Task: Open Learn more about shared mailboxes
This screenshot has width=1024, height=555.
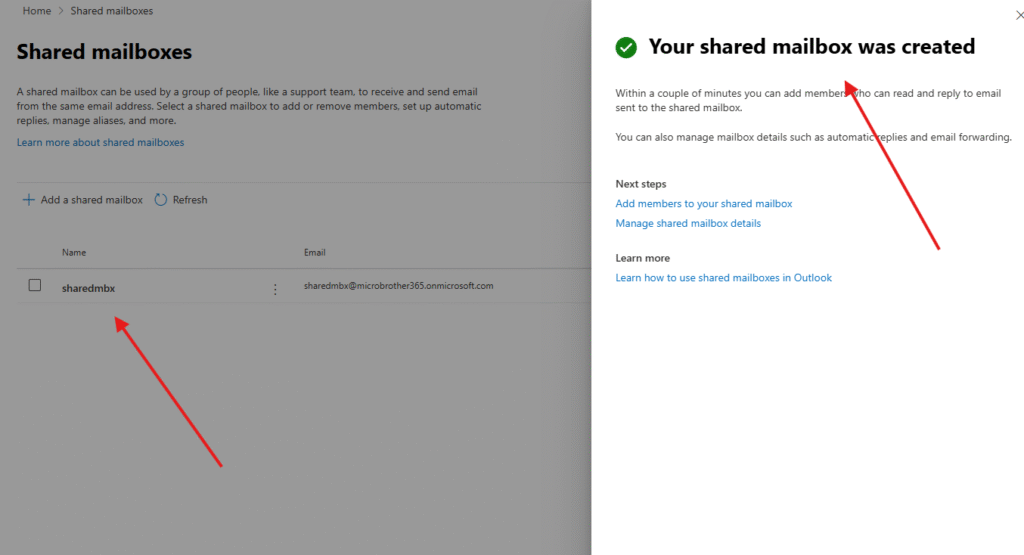Action: tap(100, 143)
